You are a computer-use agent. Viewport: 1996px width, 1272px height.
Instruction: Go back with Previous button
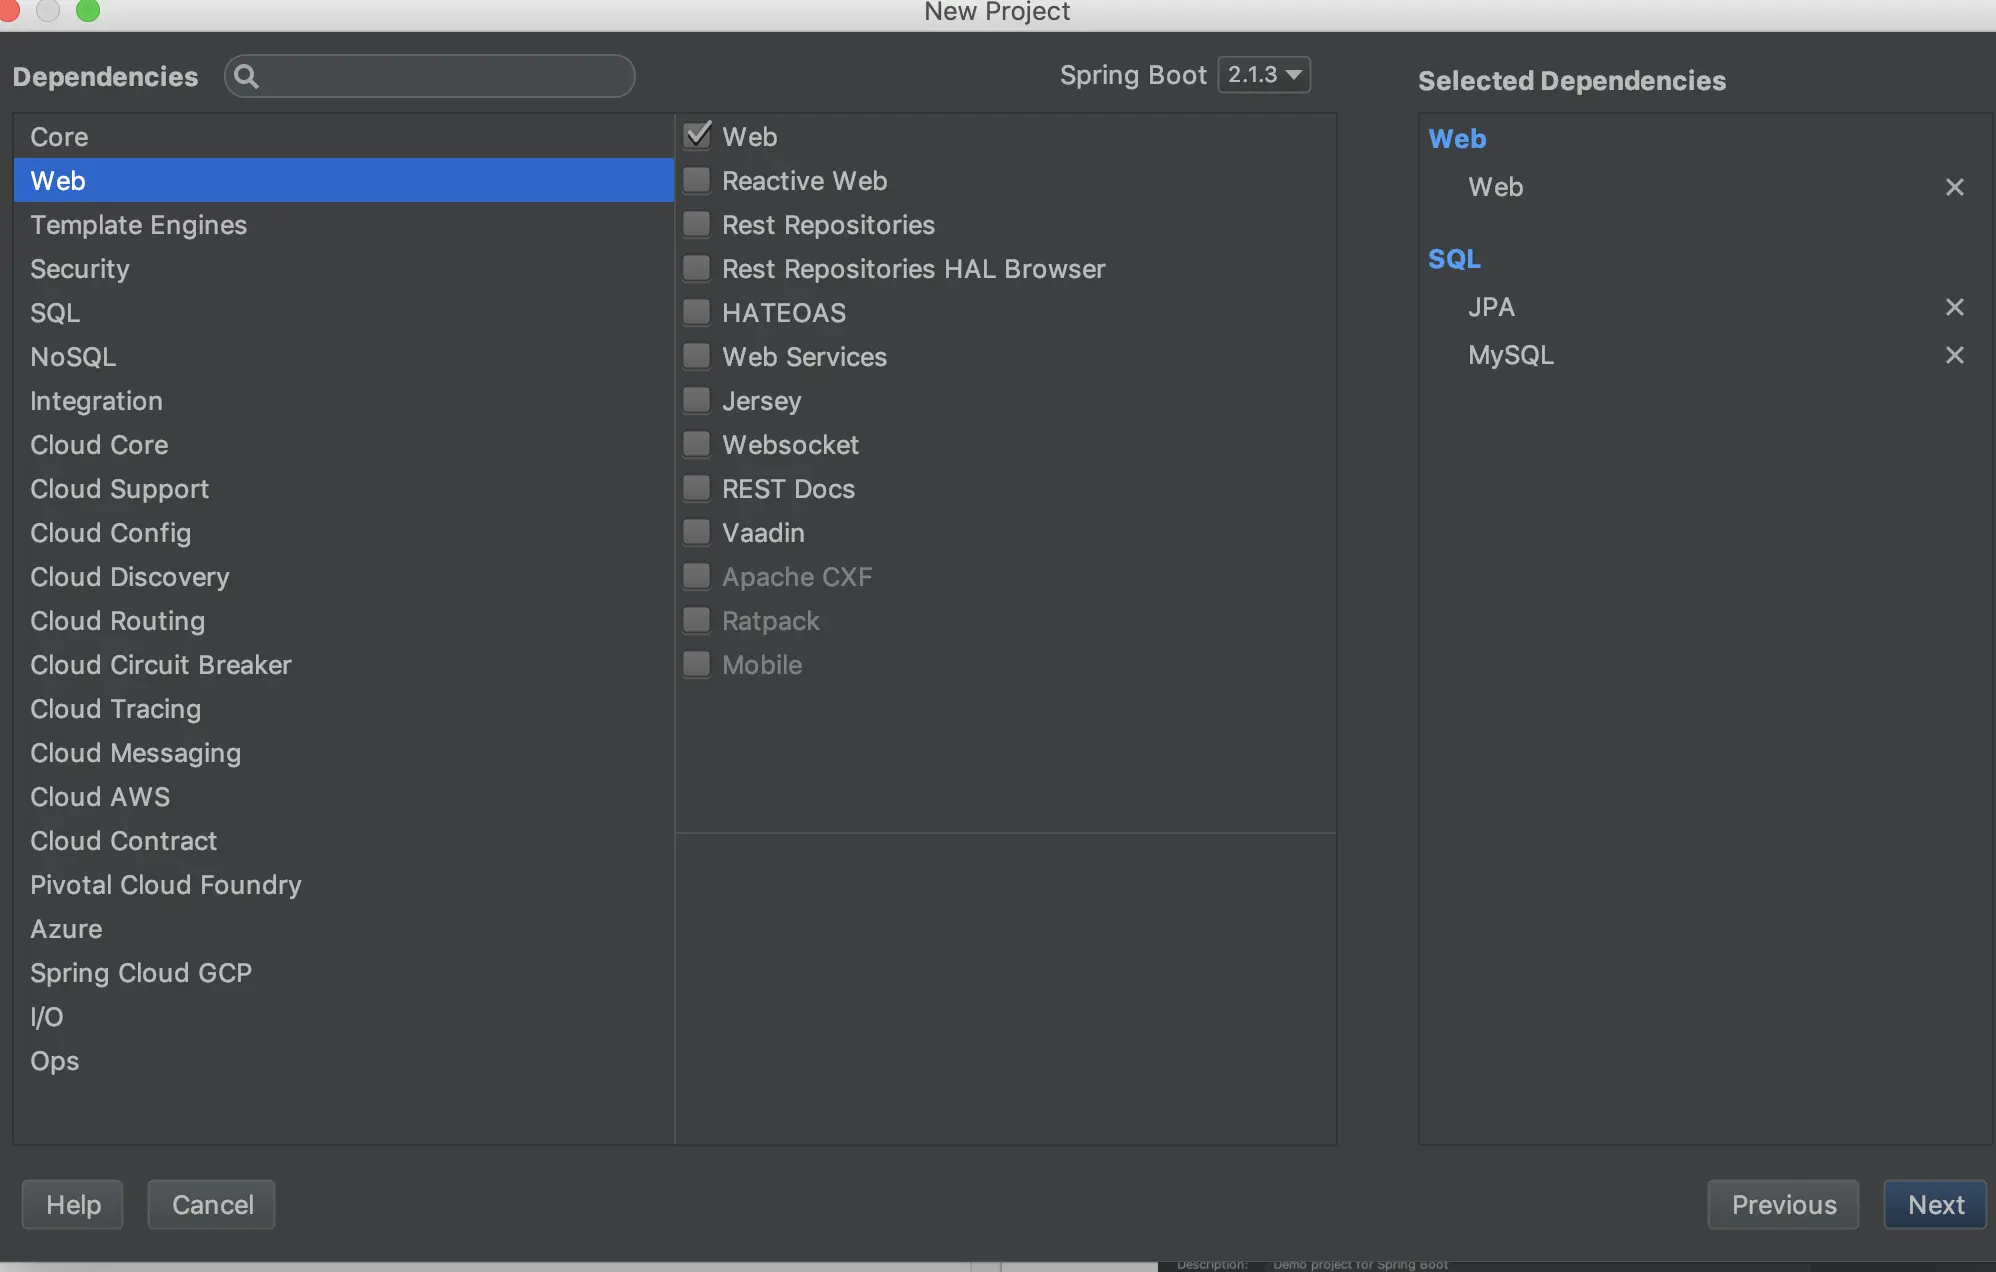(x=1783, y=1204)
